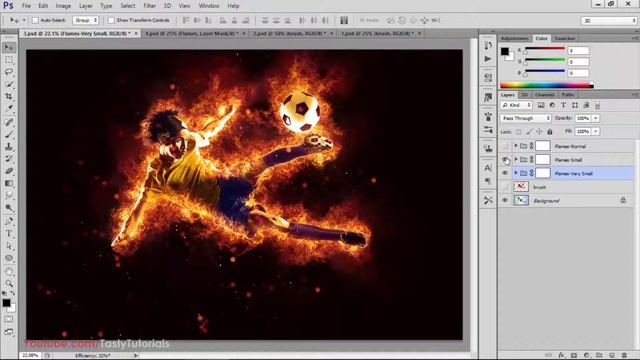Click the zoom percentage field in status bar
Screen dimensions: 640x360
pyautogui.click(x=30, y=356)
